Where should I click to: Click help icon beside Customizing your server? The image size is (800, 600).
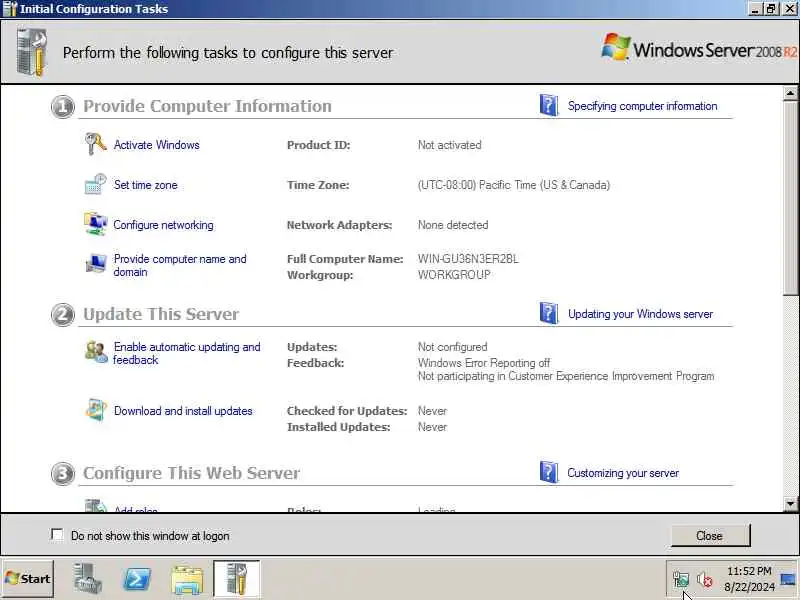[x=548, y=472]
